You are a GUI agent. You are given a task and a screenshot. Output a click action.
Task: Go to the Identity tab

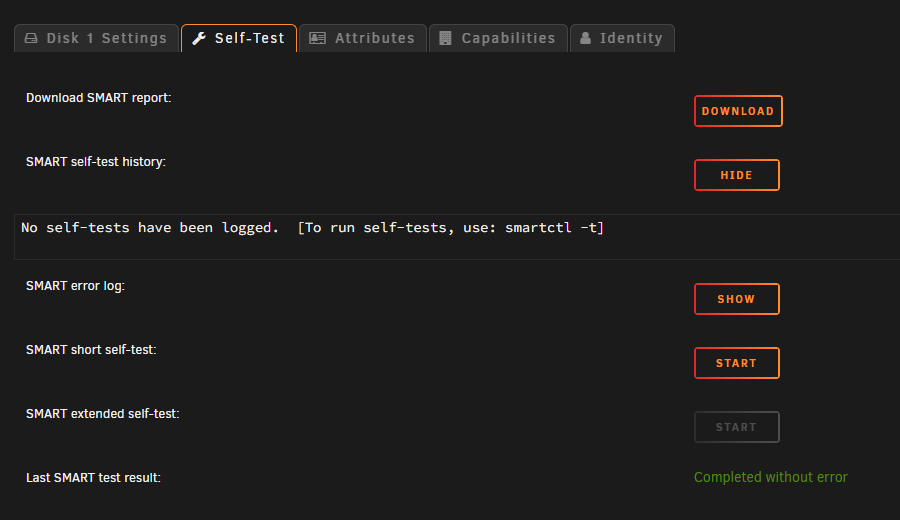(622, 38)
